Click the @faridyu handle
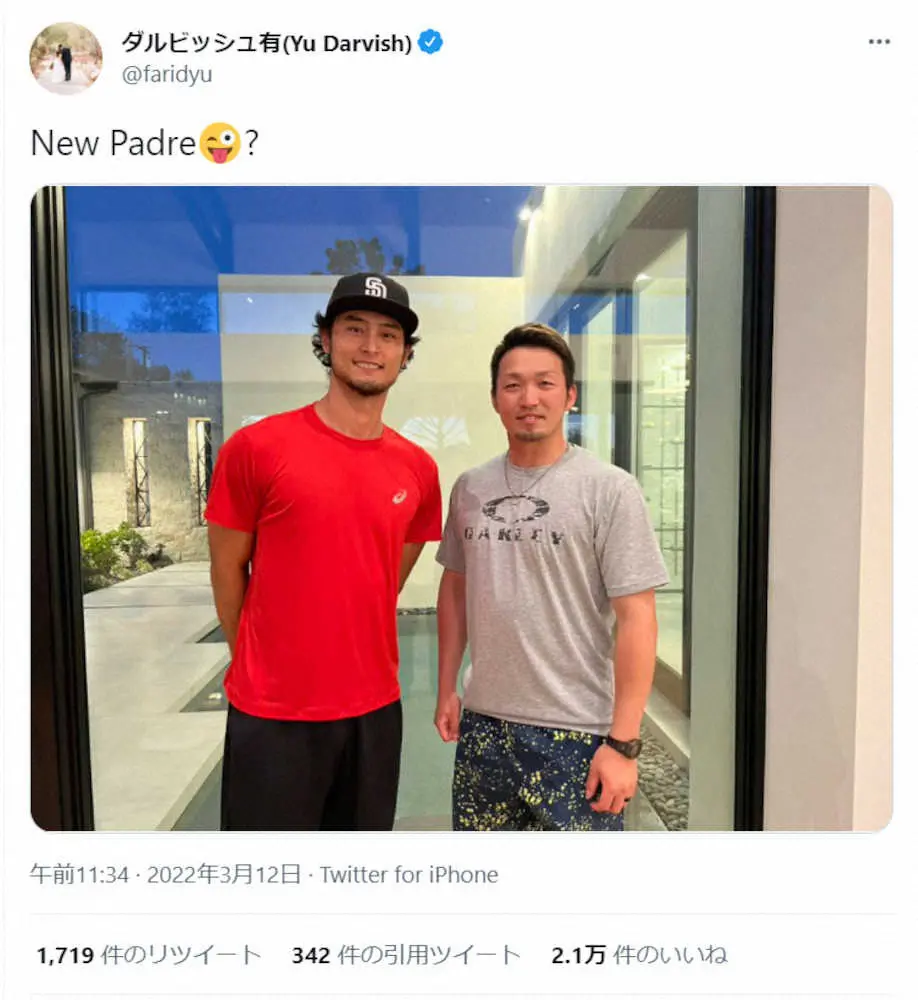This screenshot has height=1000, width=918. (x=166, y=75)
